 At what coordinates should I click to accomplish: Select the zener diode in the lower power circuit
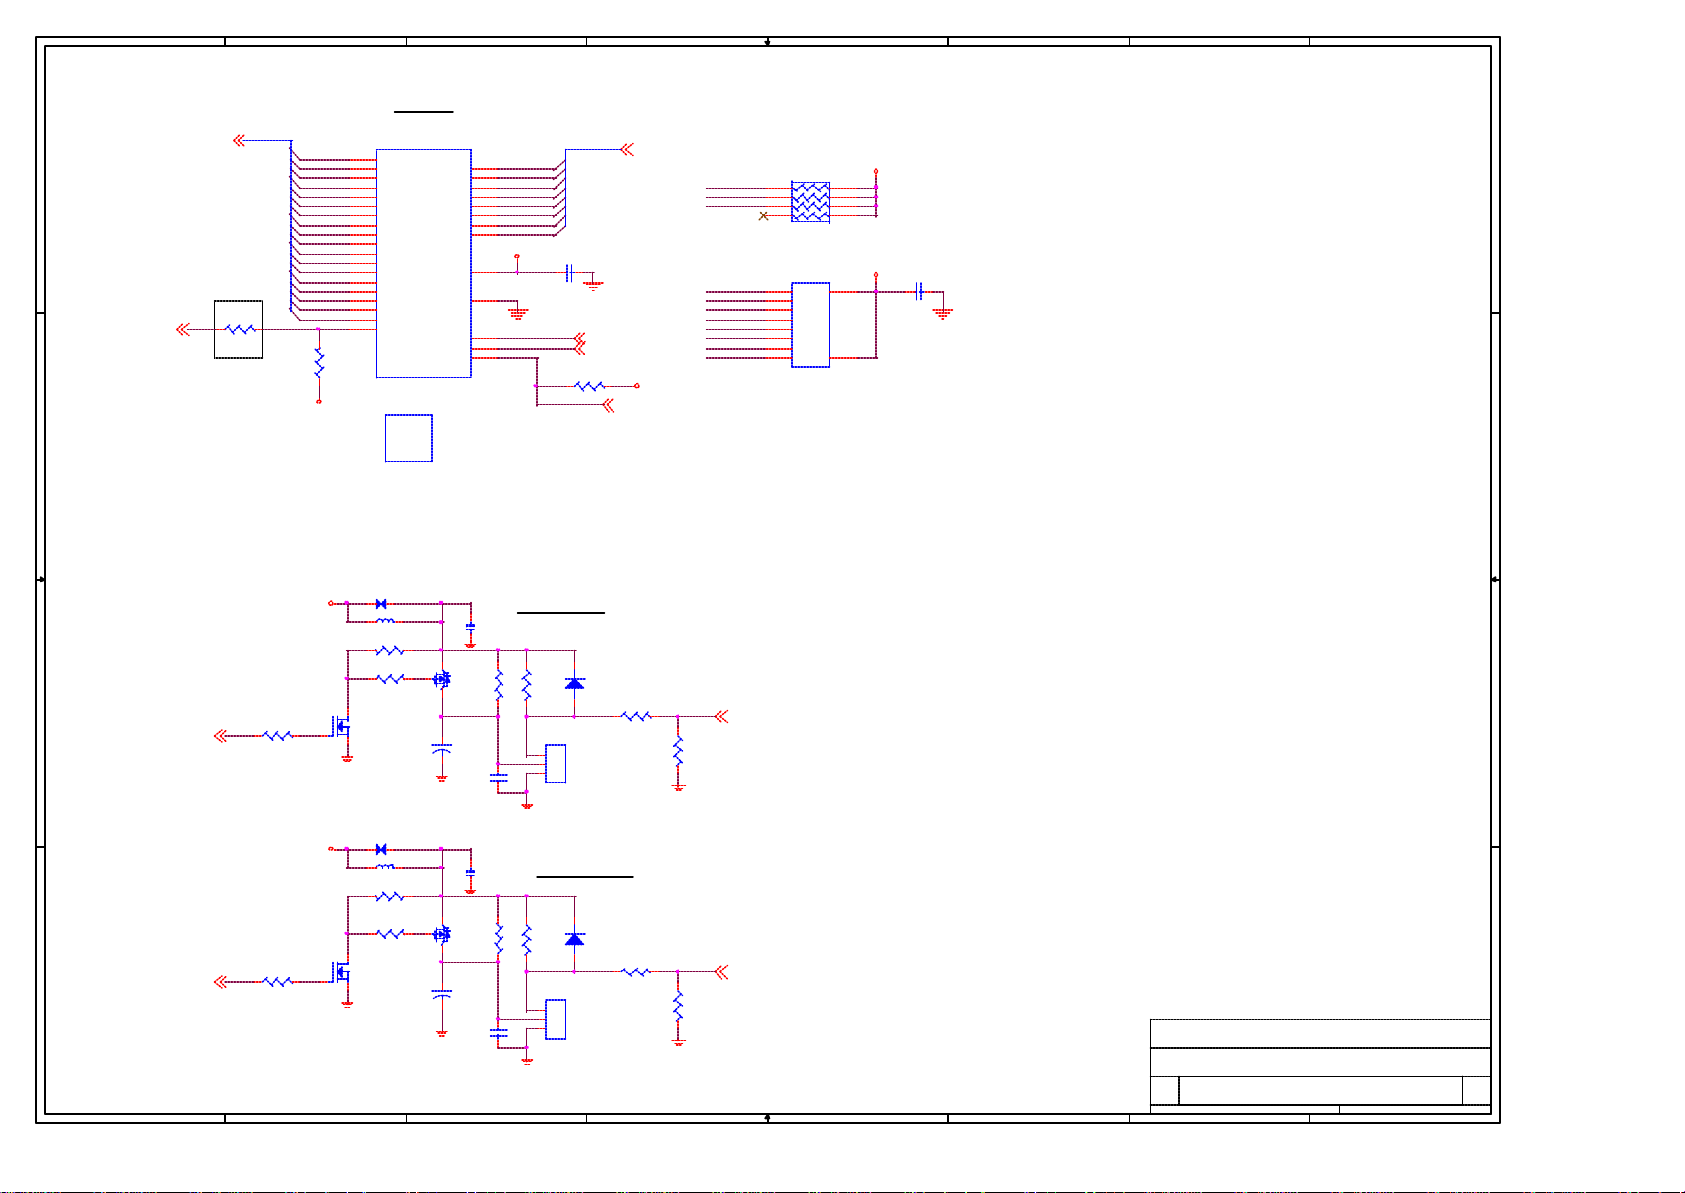point(574,939)
